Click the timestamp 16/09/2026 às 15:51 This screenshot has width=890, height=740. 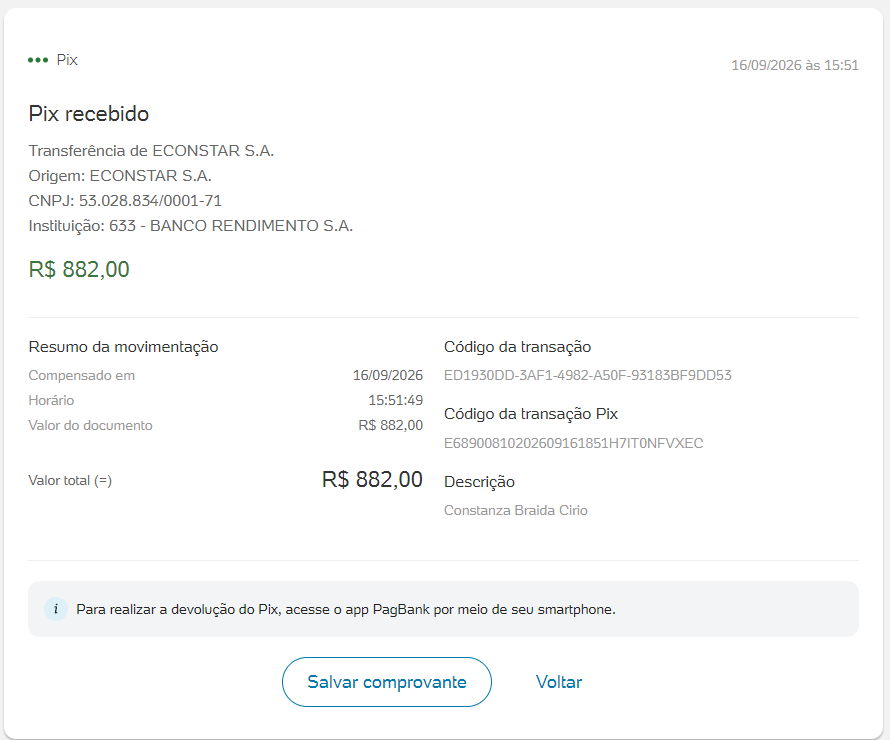[x=795, y=65]
